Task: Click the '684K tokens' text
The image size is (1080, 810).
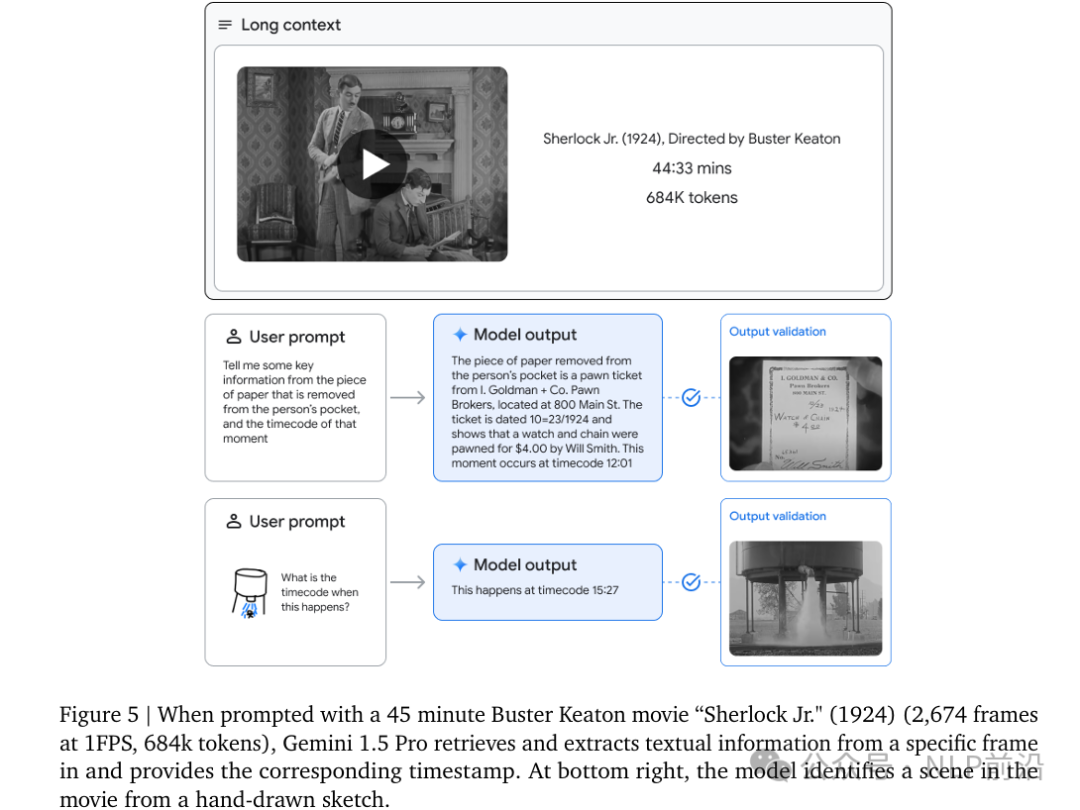Action: click(x=692, y=198)
